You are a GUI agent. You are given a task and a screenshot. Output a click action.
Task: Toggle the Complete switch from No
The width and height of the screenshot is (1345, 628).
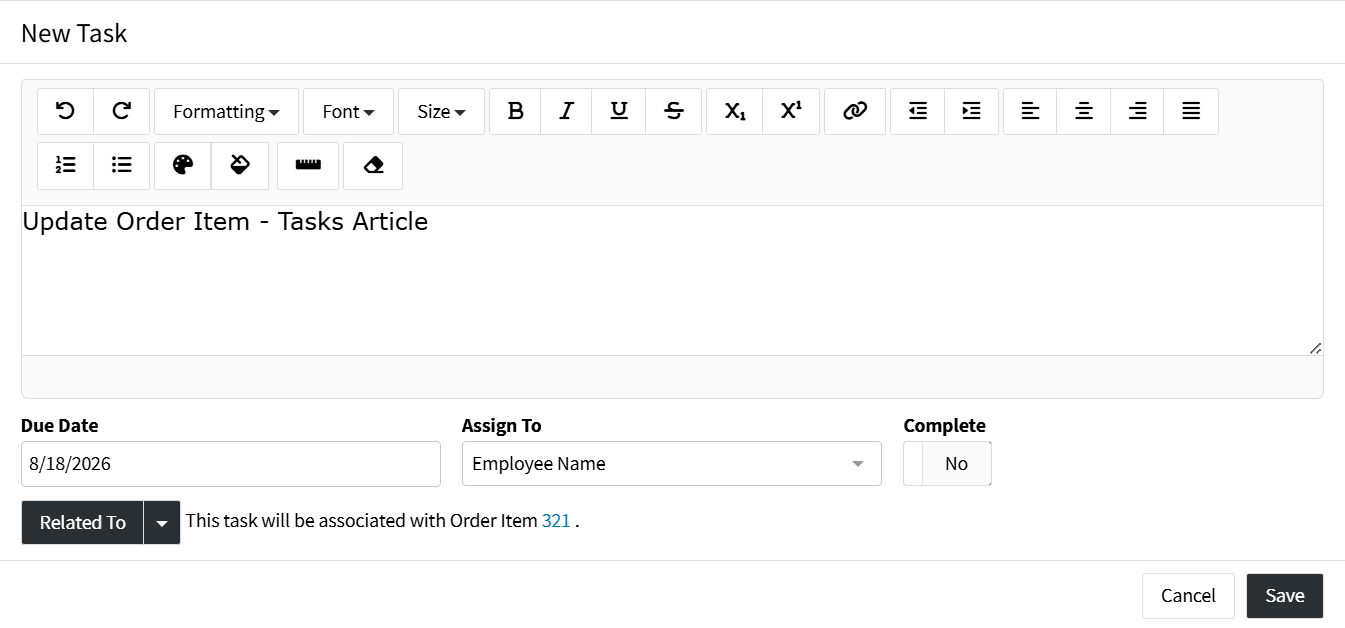pos(947,464)
